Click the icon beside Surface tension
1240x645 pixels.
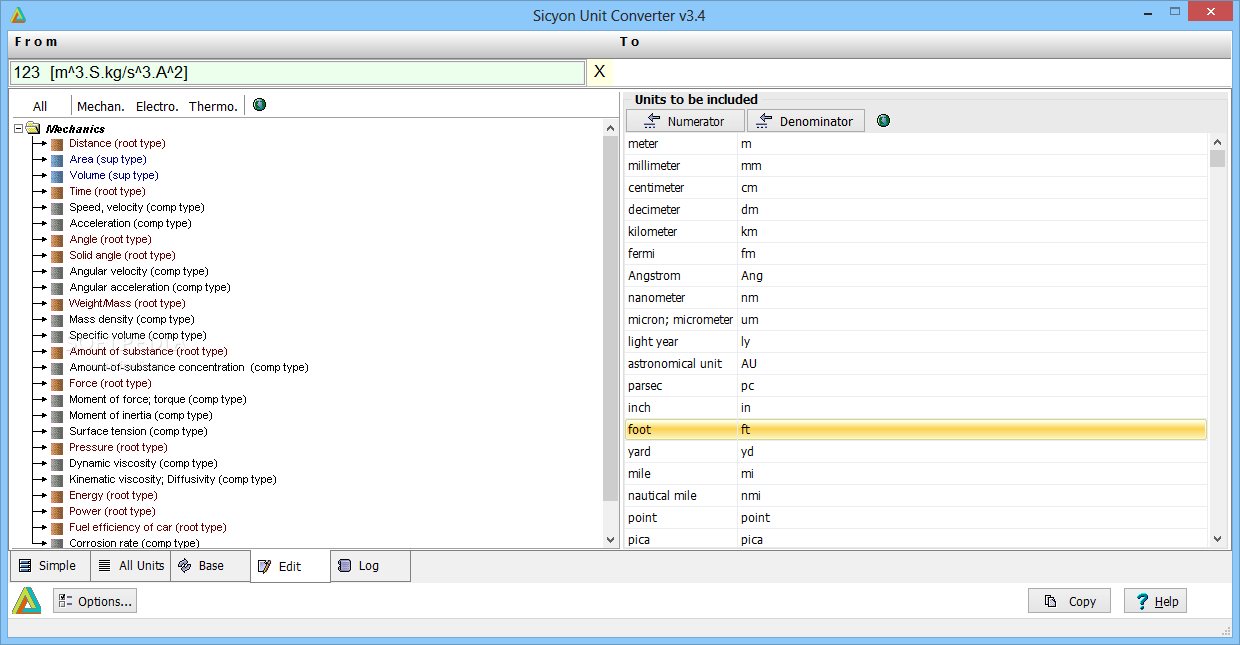click(x=57, y=432)
